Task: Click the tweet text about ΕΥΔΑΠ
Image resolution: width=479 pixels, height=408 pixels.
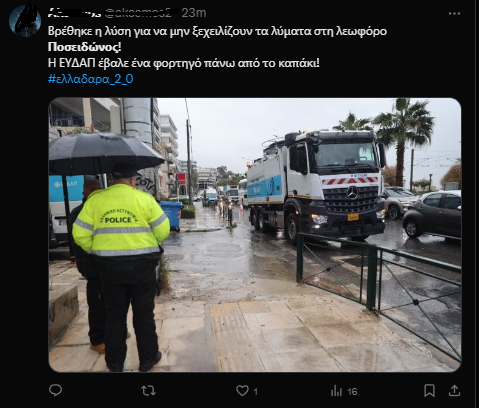Action: [x=184, y=63]
